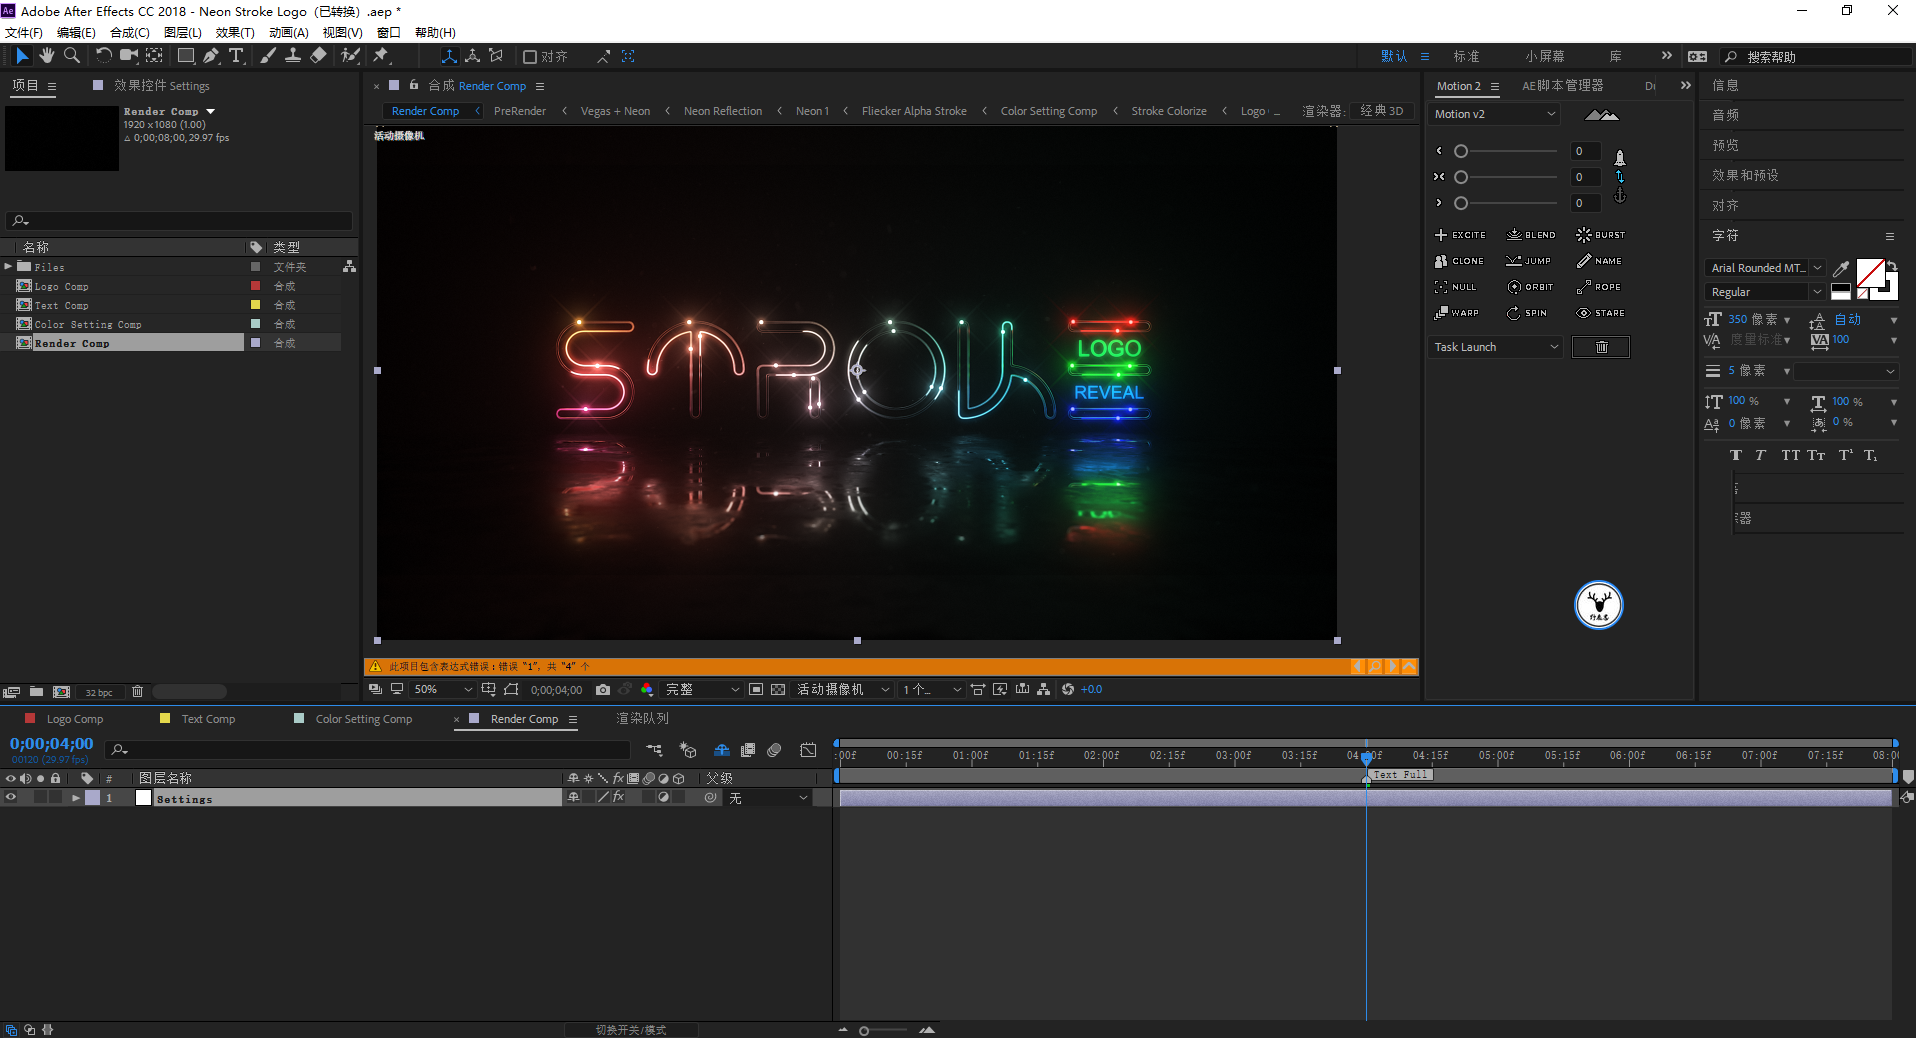Viewport: 1916px width, 1038px height.
Task: Open the Regular font style dropdown
Action: [1765, 292]
